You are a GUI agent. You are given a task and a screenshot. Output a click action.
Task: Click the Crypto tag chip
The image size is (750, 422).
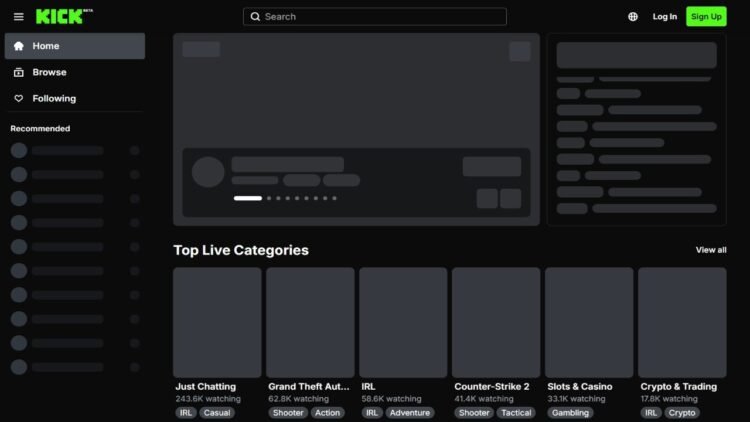682,412
